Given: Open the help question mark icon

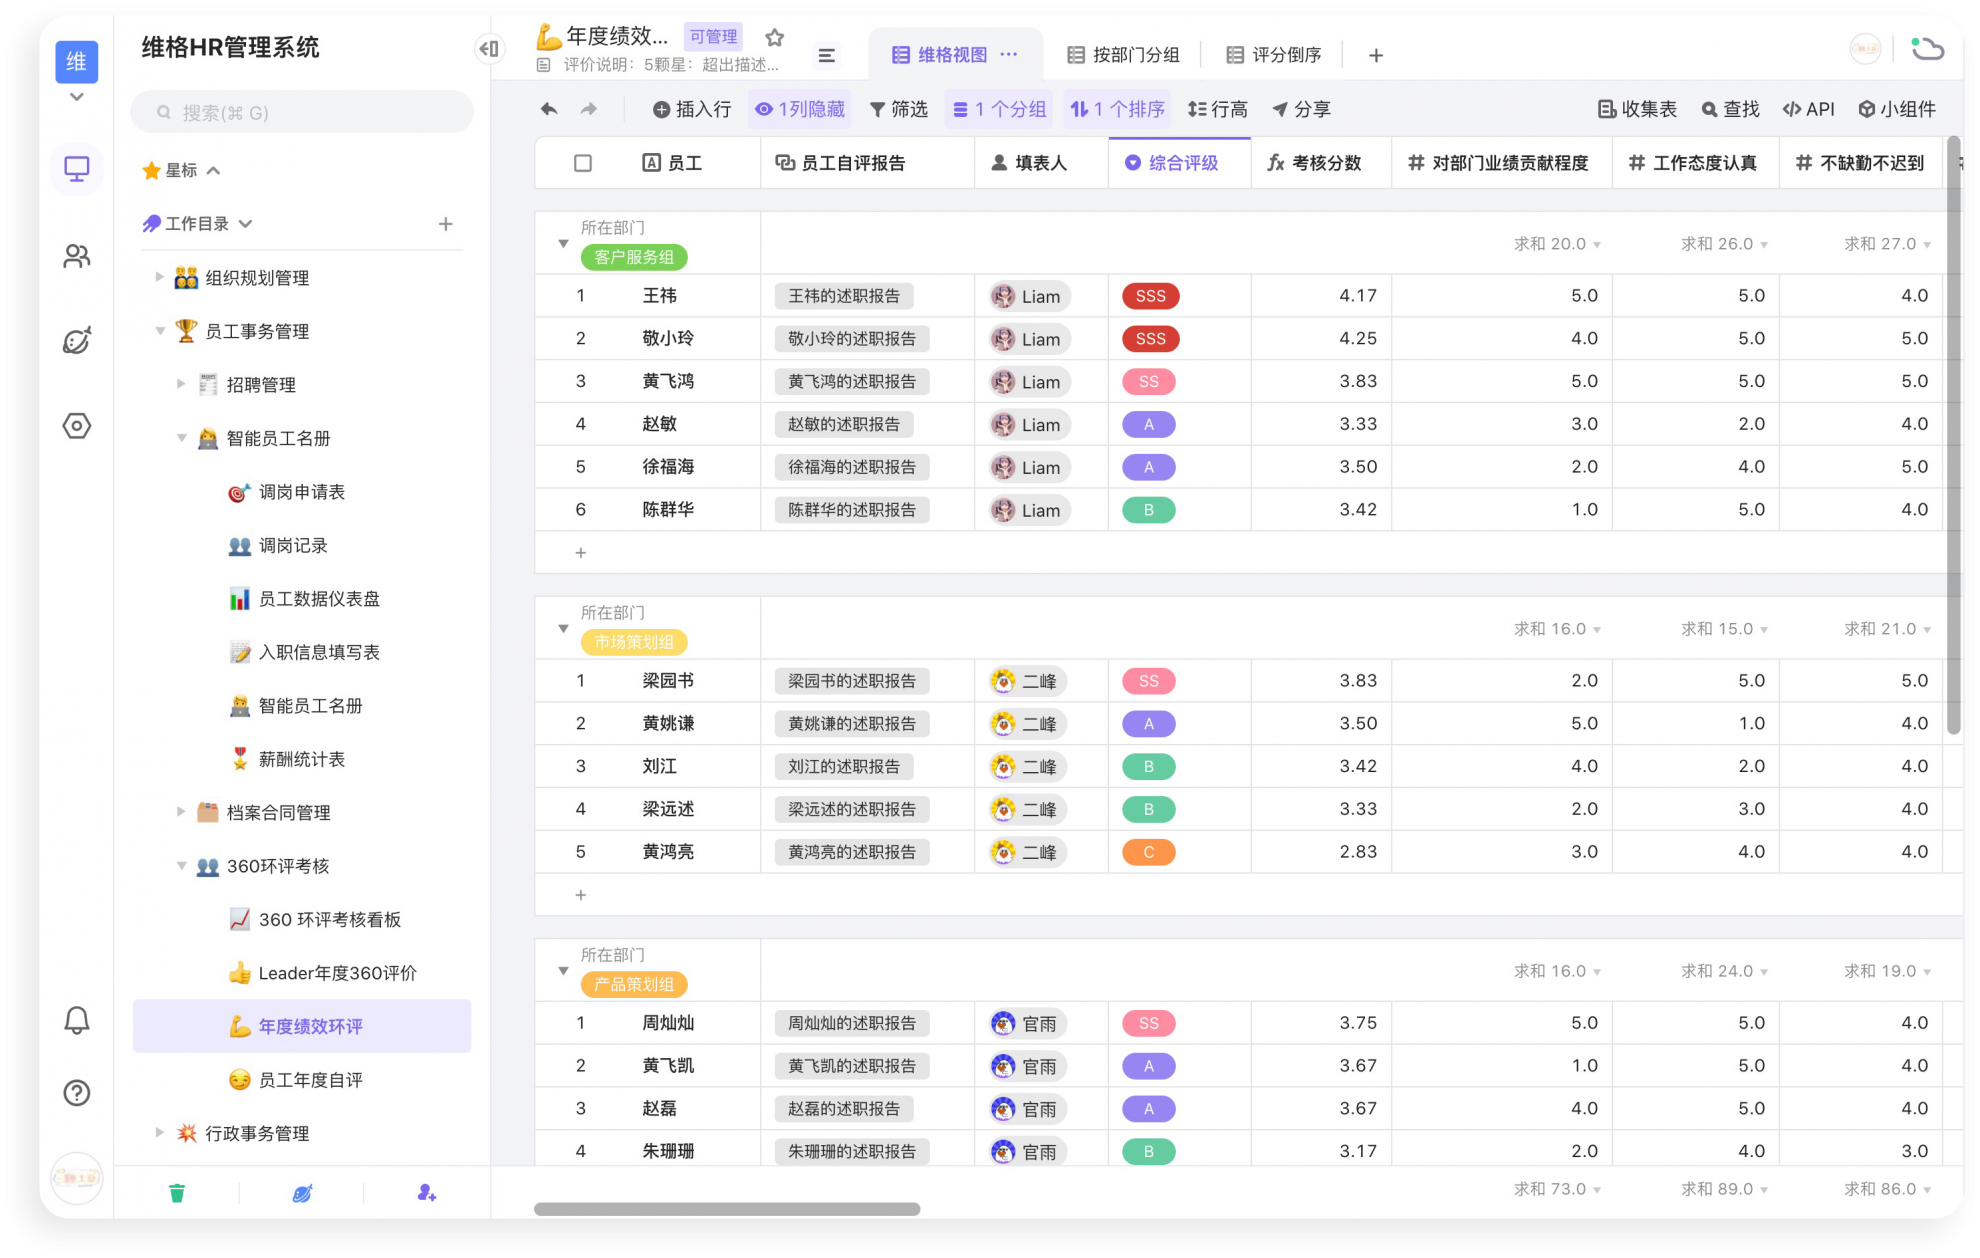Looking at the screenshot, I should [x=77, y=1093].
